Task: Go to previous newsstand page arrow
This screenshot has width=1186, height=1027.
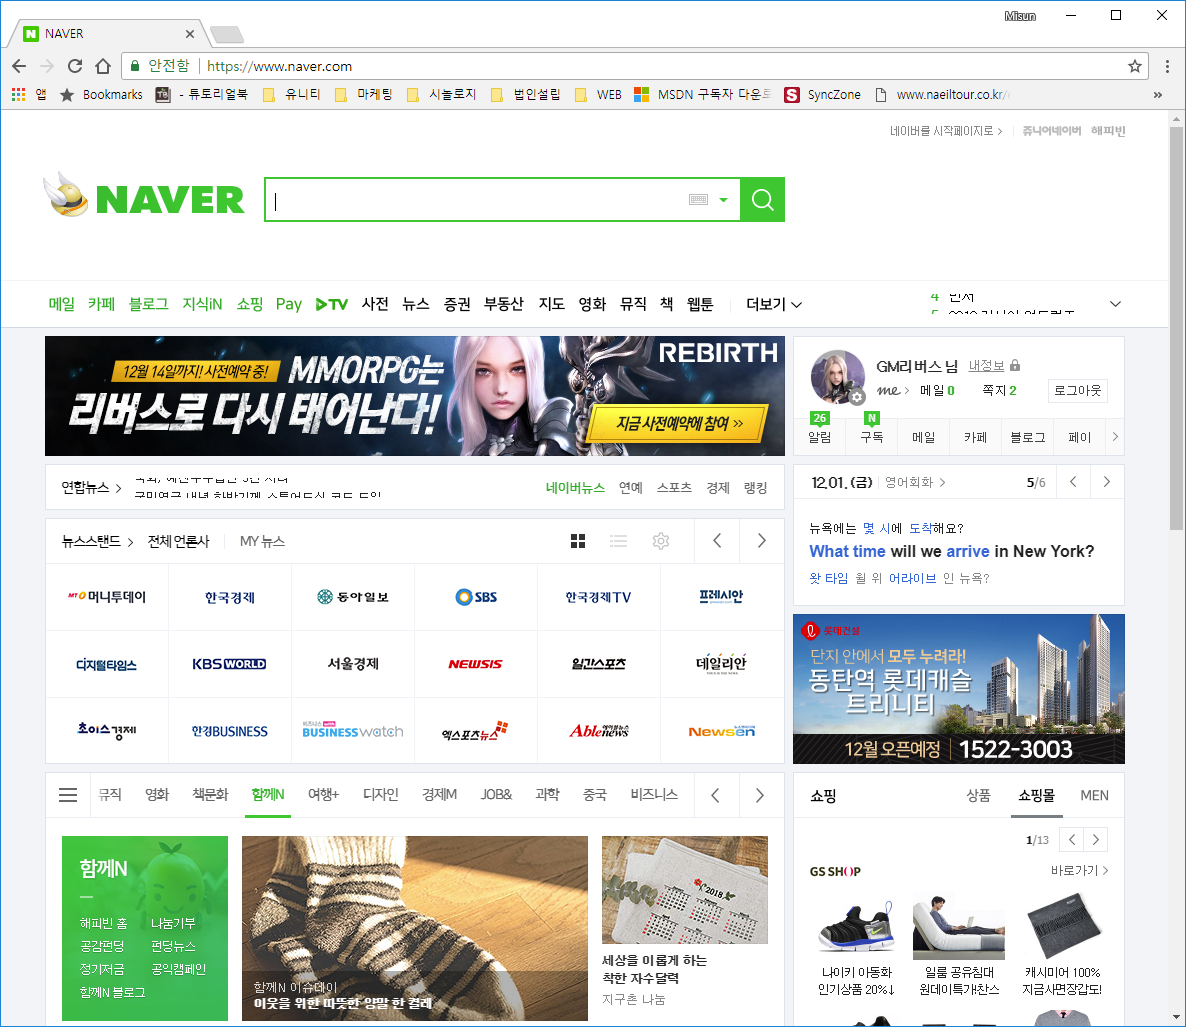Action: click(717, 541)
